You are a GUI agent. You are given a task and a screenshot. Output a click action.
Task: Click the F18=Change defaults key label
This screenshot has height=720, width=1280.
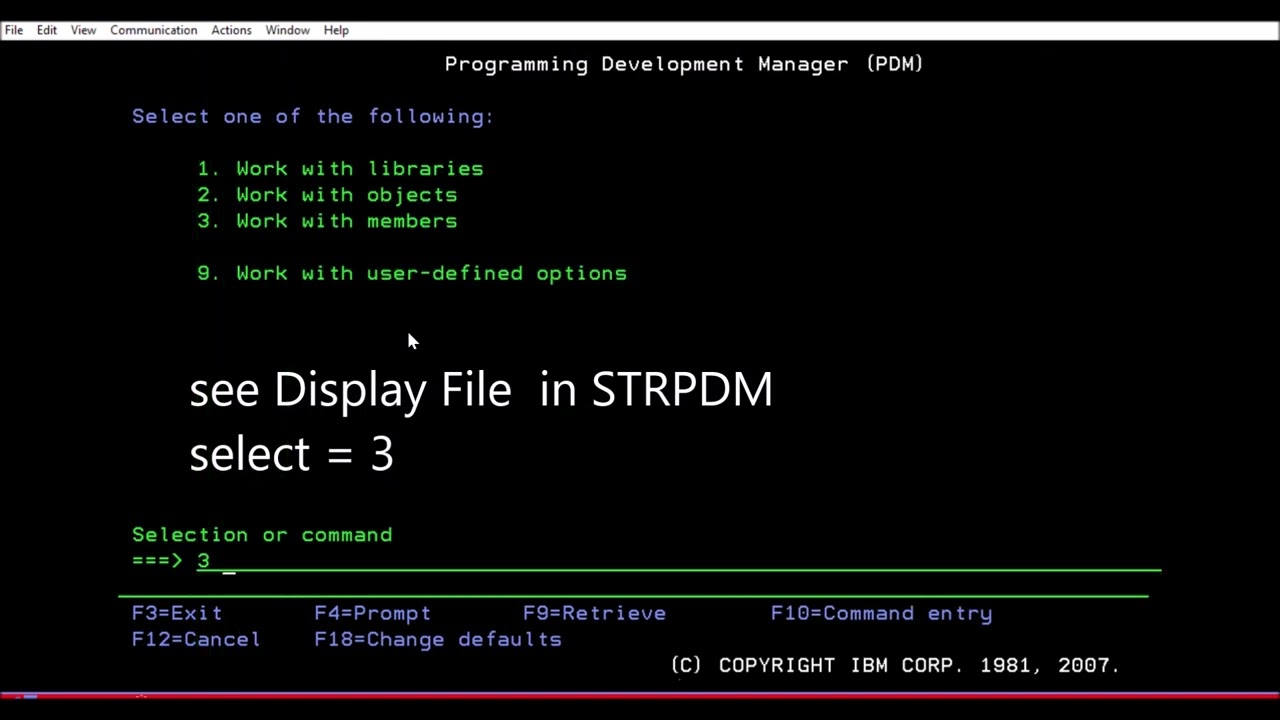click(x=438, y=639)
